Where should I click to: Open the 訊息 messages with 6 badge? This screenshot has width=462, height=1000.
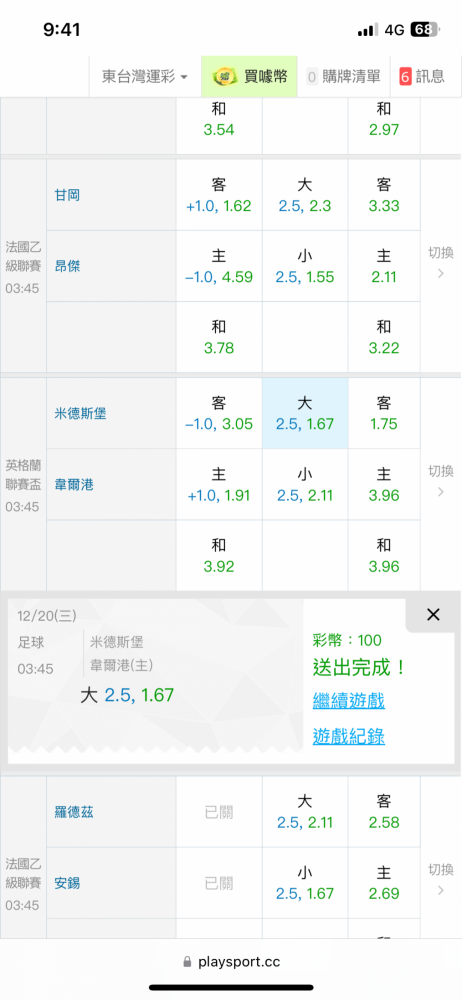click(422, 77)
